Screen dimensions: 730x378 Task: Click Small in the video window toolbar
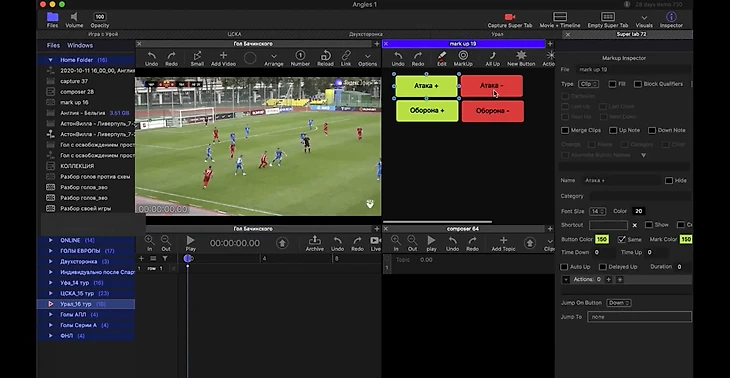coord(197,59)
